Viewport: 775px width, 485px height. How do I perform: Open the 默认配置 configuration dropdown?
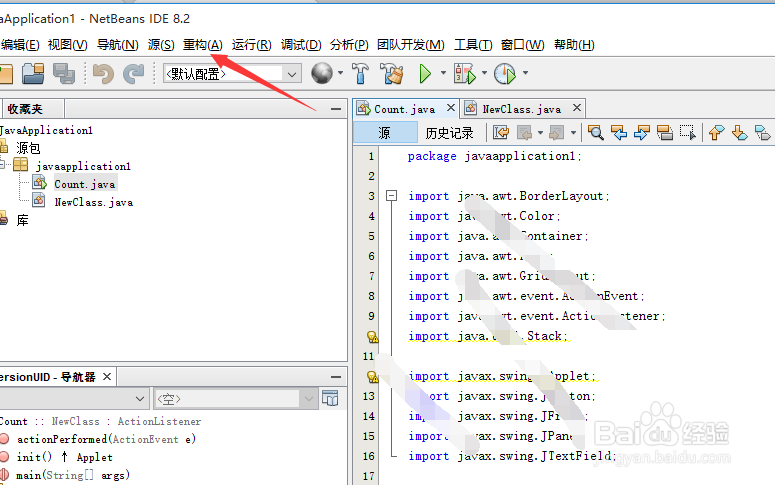point(292,74)
